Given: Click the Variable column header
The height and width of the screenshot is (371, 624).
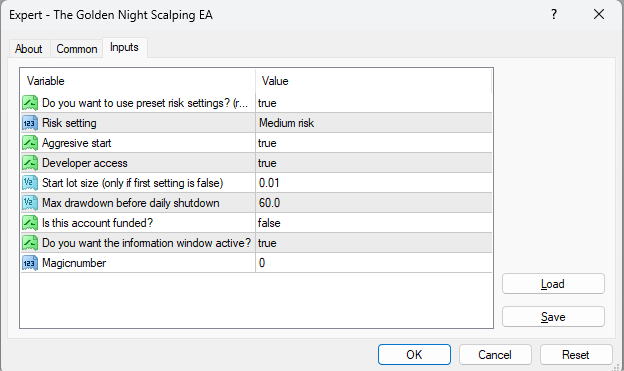Looking at the screenshot, I should (x=138, y=81).
